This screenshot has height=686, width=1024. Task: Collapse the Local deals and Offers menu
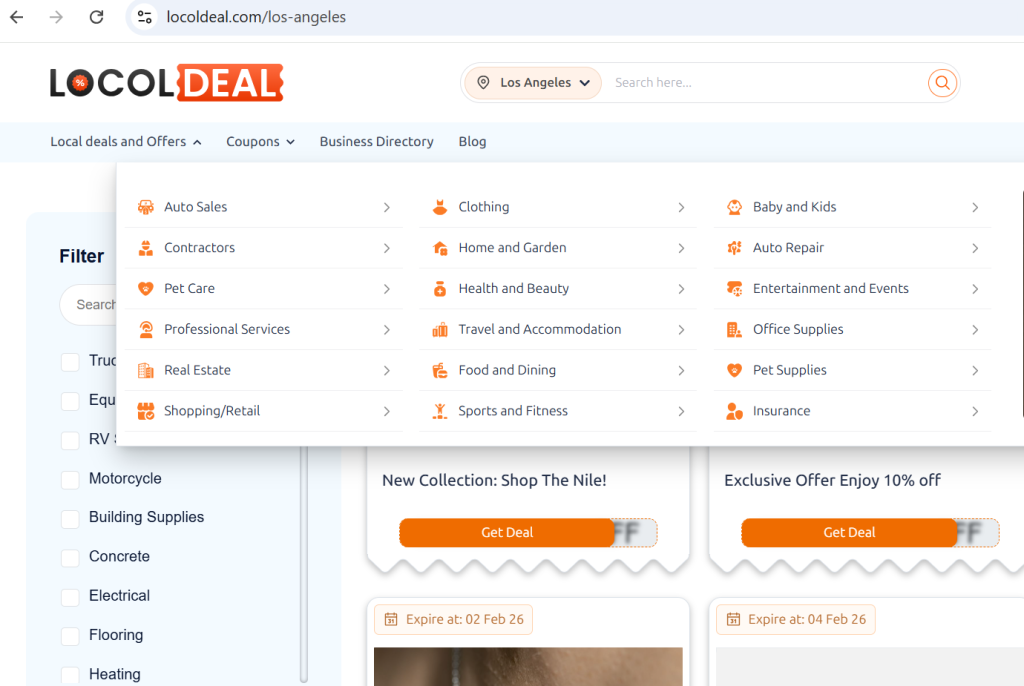pos(126,142)
